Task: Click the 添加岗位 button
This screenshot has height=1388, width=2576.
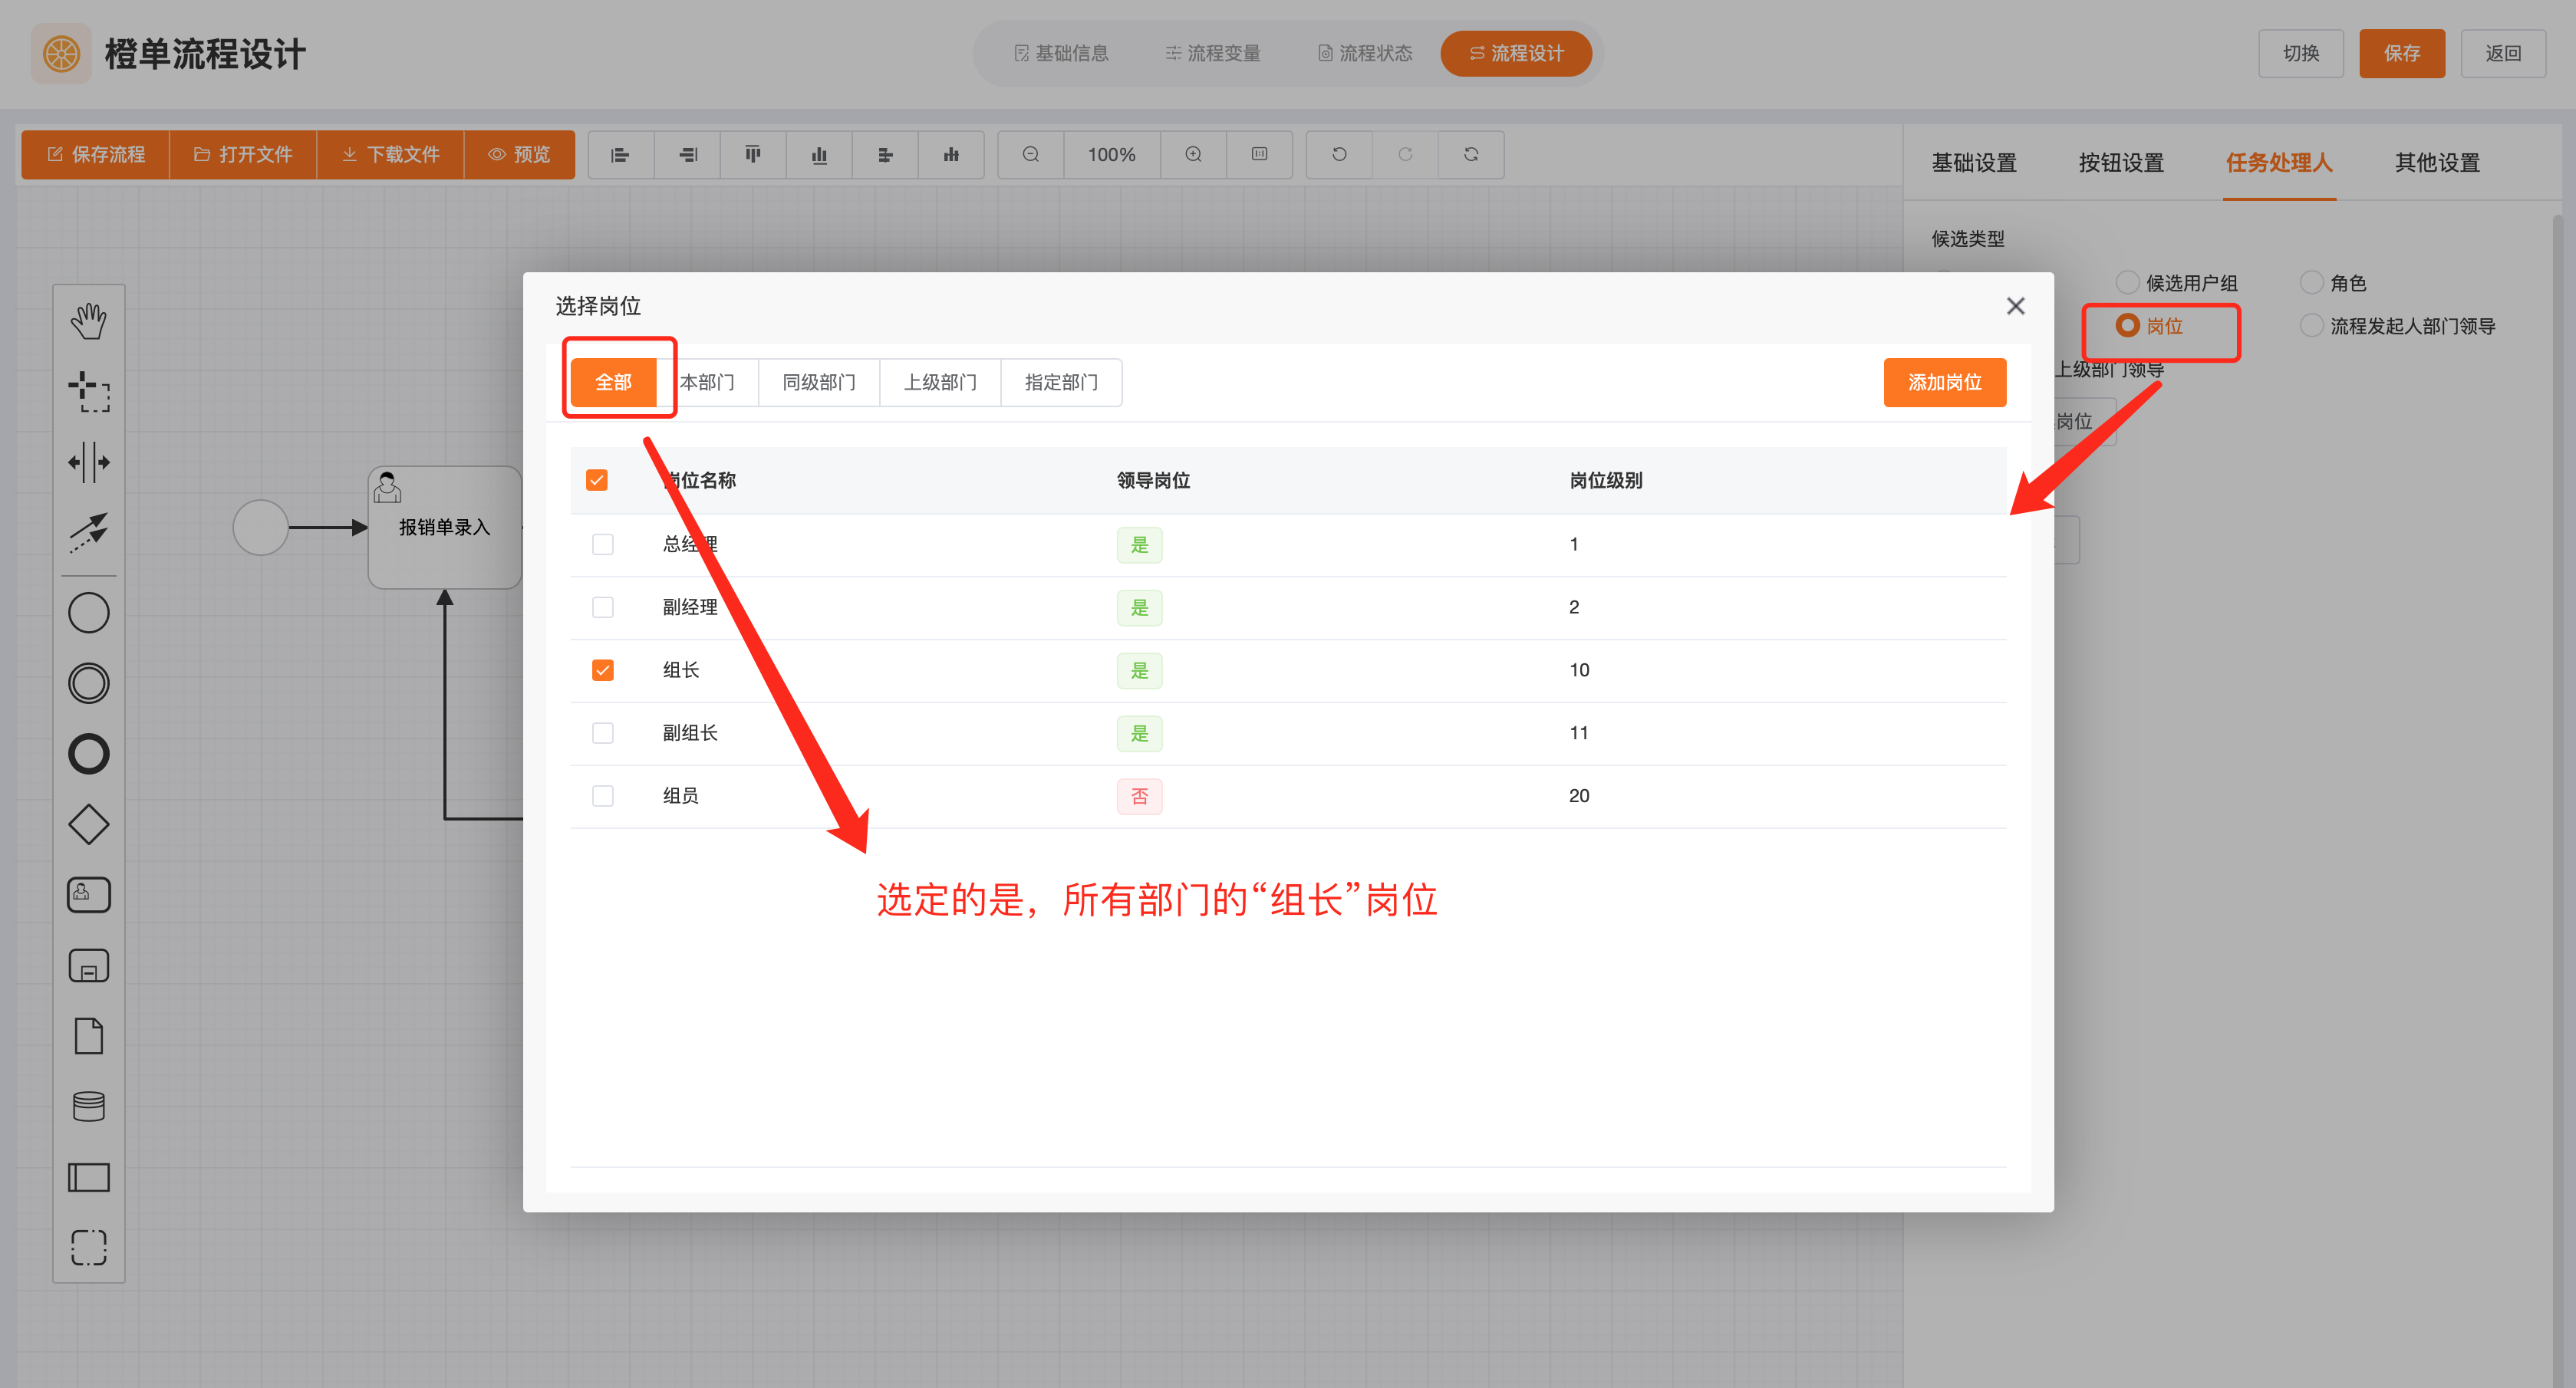Action: click(x=1945, y=382)
